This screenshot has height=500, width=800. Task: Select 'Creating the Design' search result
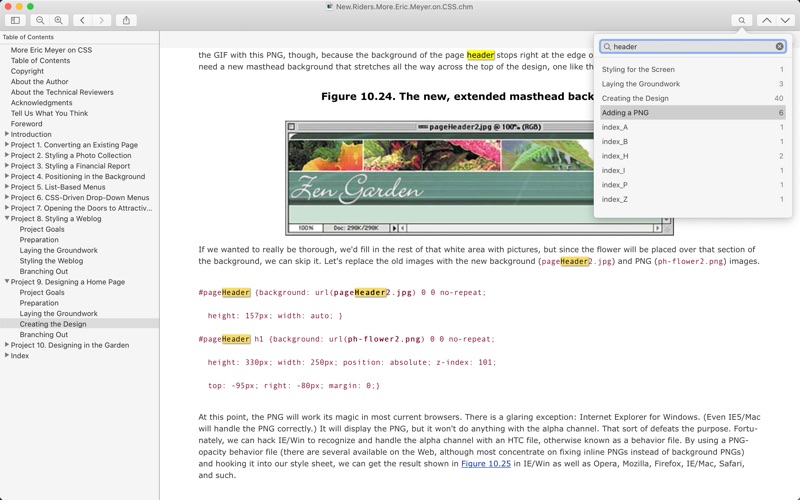click(635, 99)
